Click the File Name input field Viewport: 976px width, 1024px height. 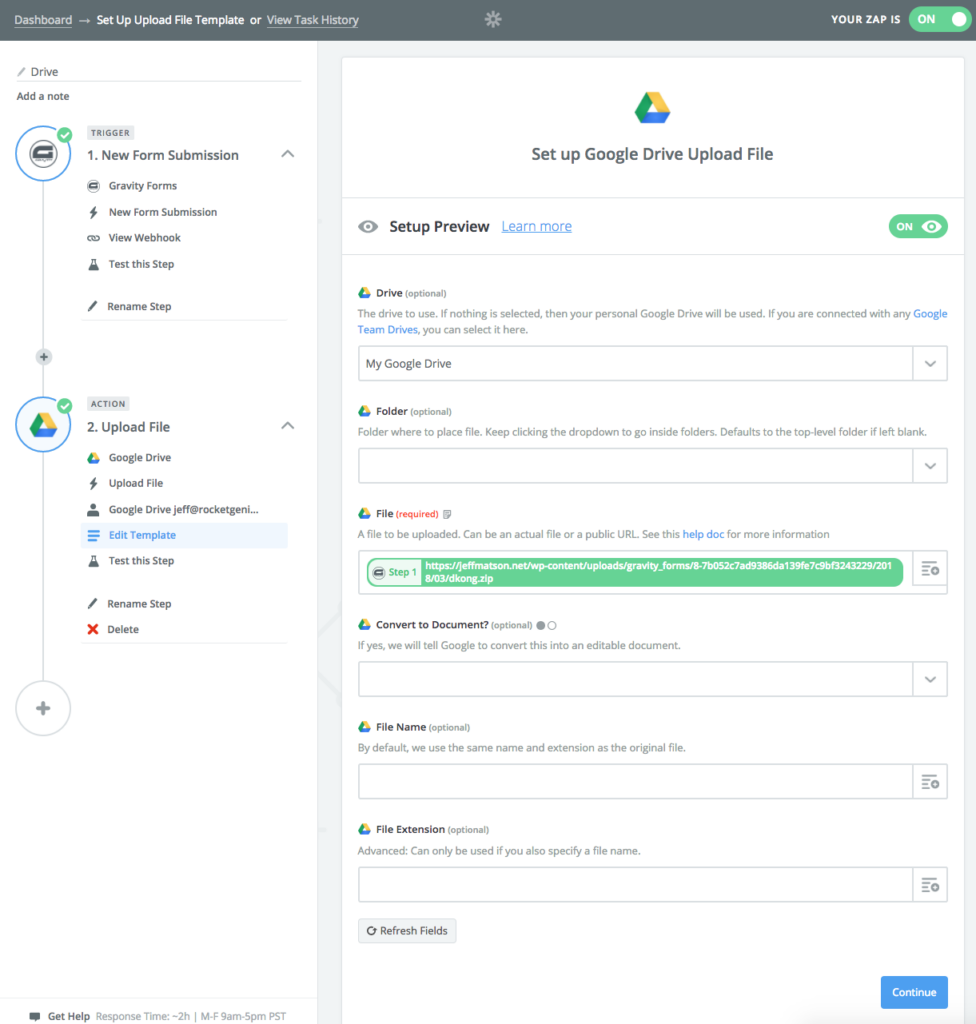pyautogui.click(x=635, y=782)
